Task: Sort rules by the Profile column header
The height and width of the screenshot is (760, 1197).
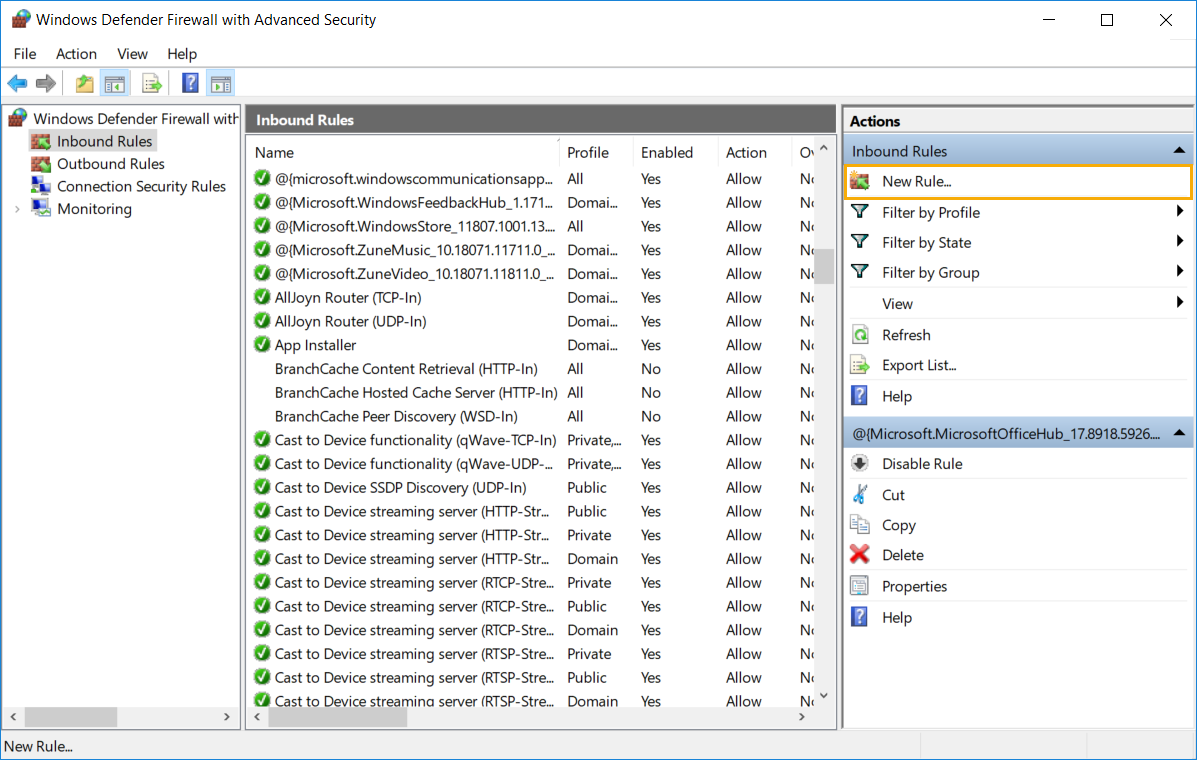Action: 597,153
